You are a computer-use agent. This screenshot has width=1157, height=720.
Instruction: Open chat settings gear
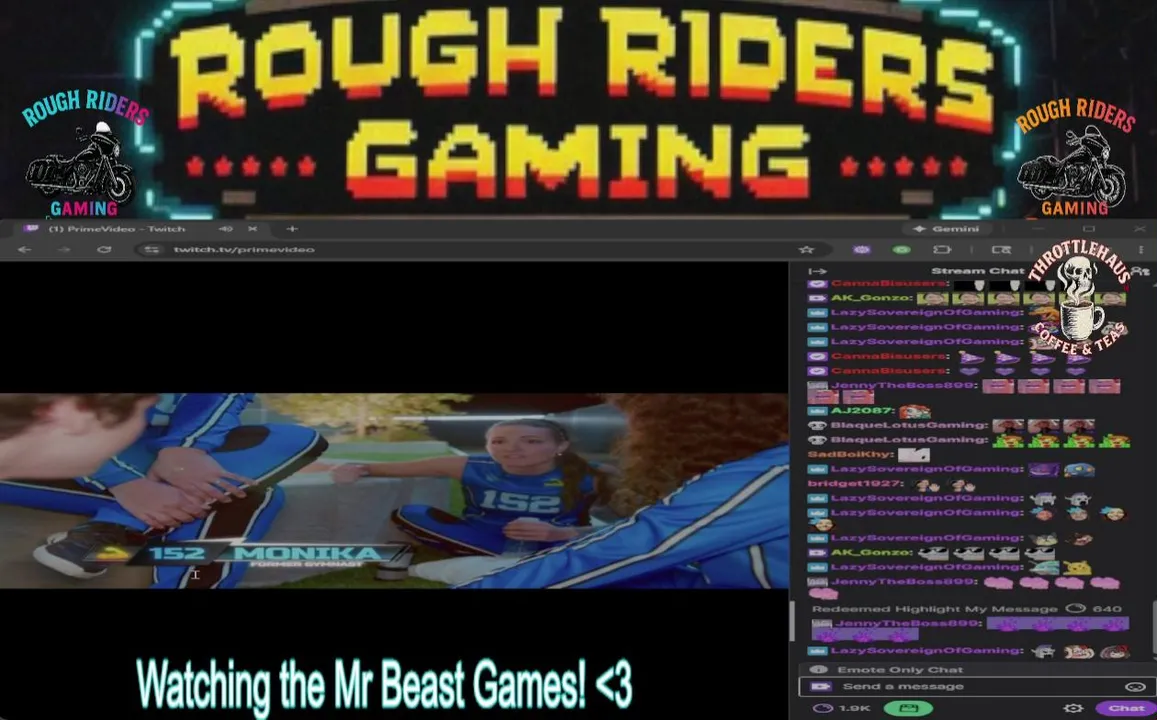click(1073, 707)
